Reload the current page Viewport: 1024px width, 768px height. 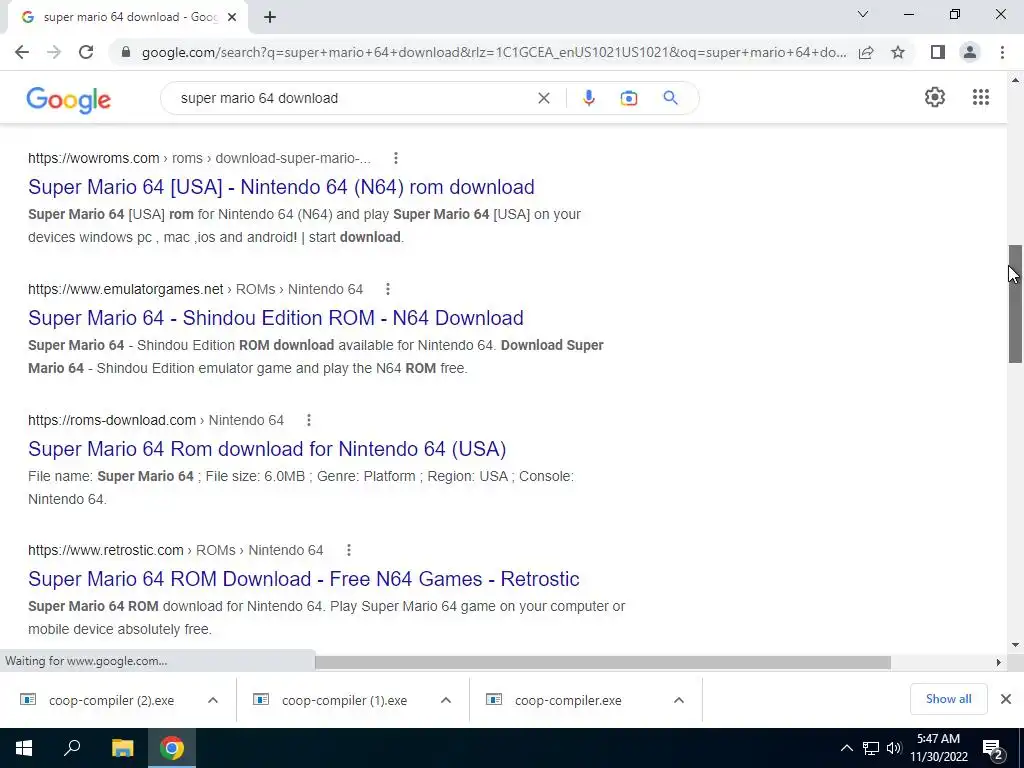(x=86, y=52)
